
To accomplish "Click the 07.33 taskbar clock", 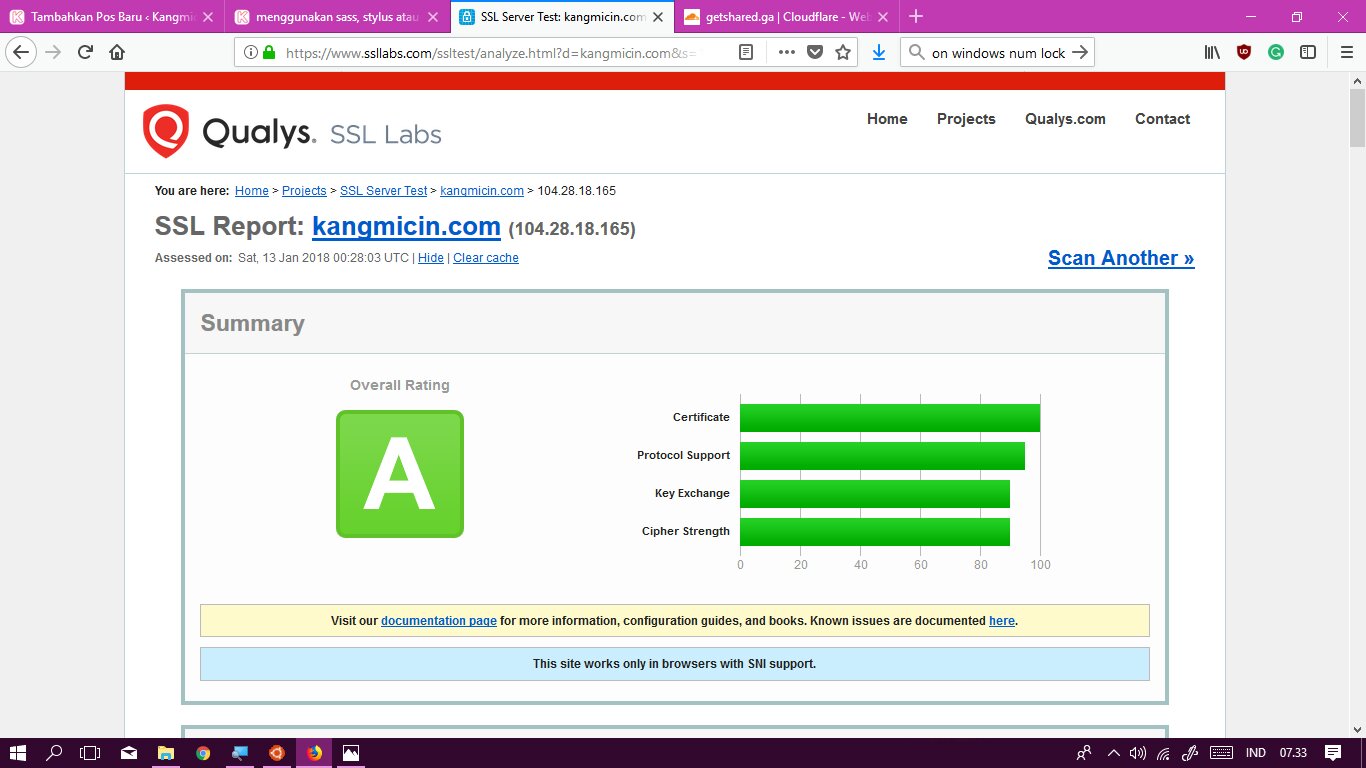I will coord(1293,753).
